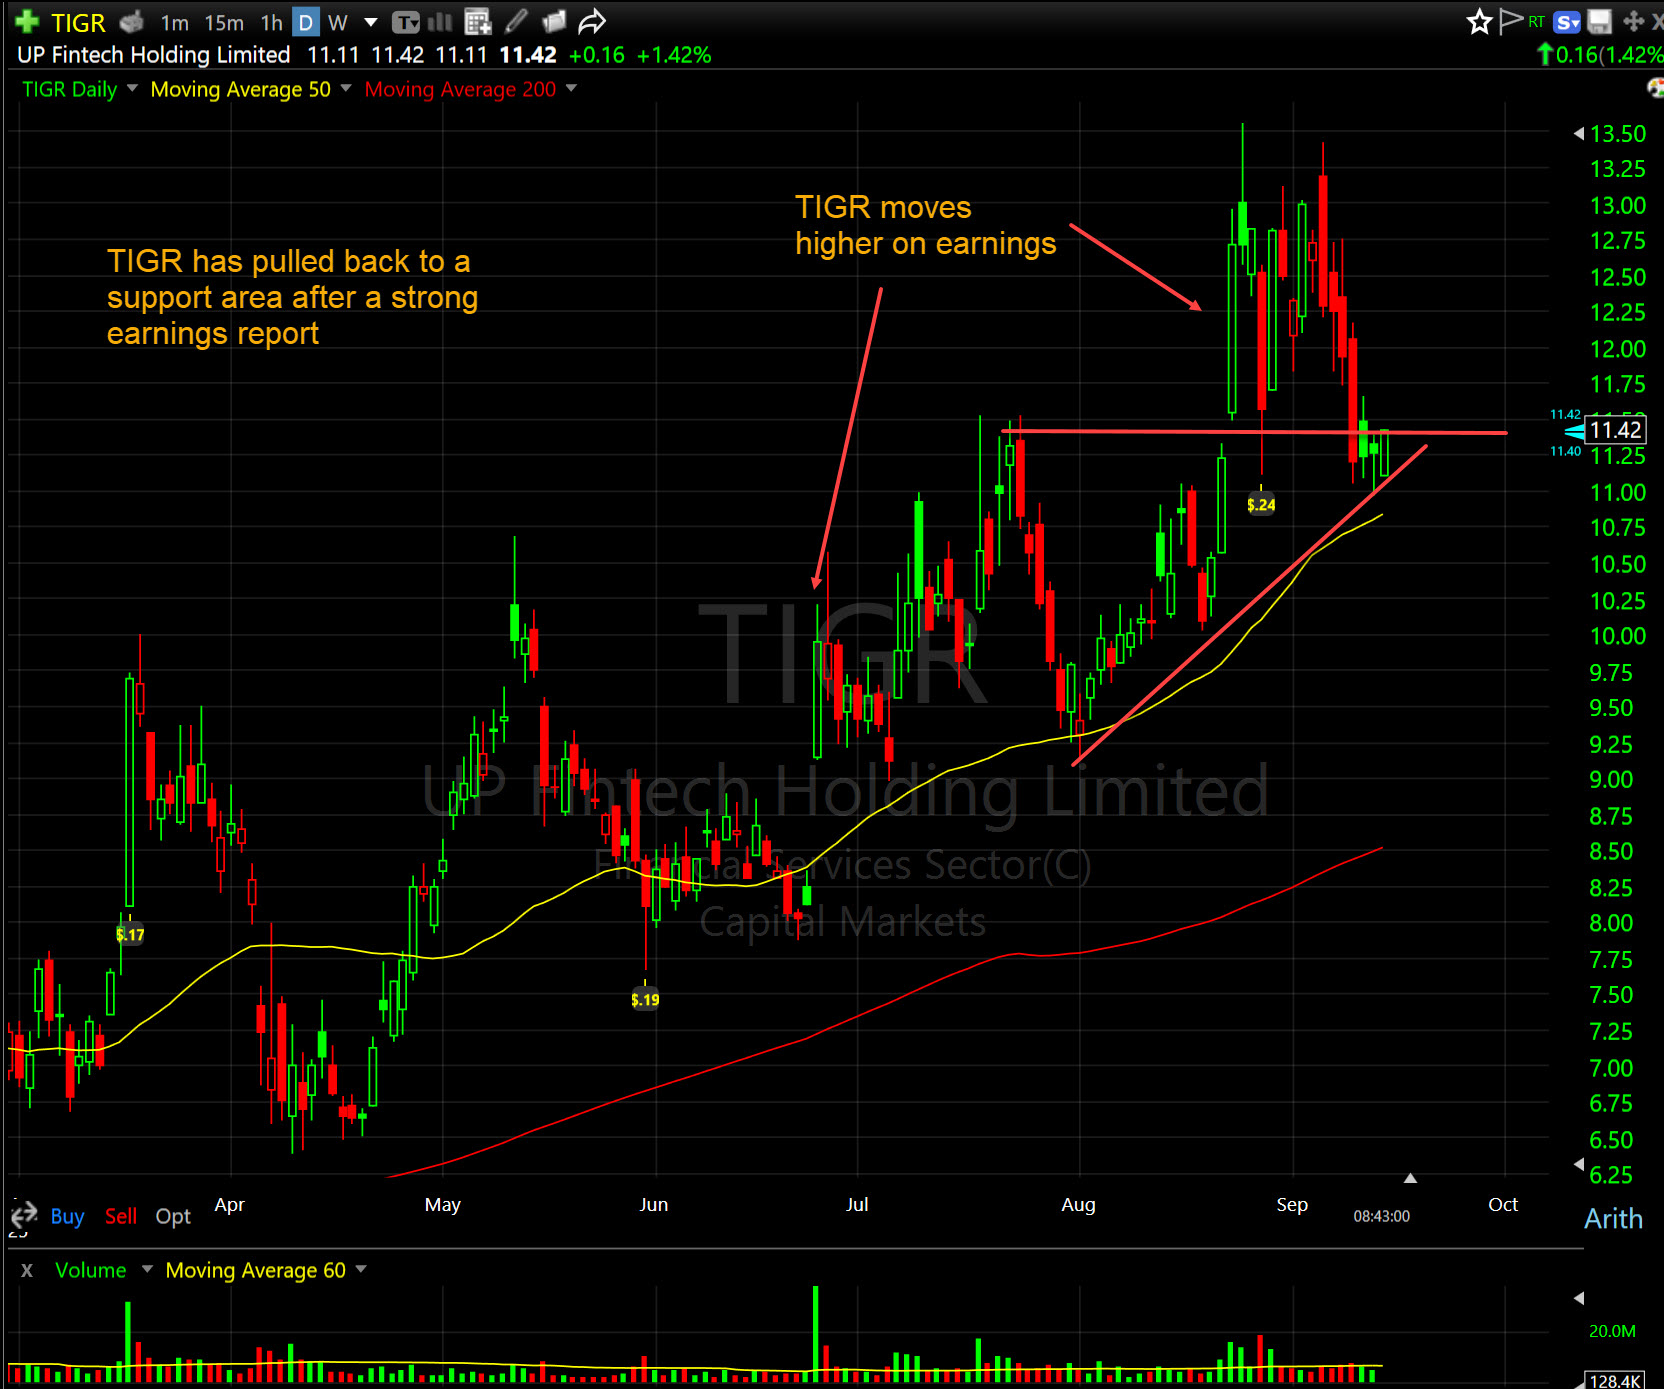Click the Sell button

pyautogui.click(x=121, y=1216)
